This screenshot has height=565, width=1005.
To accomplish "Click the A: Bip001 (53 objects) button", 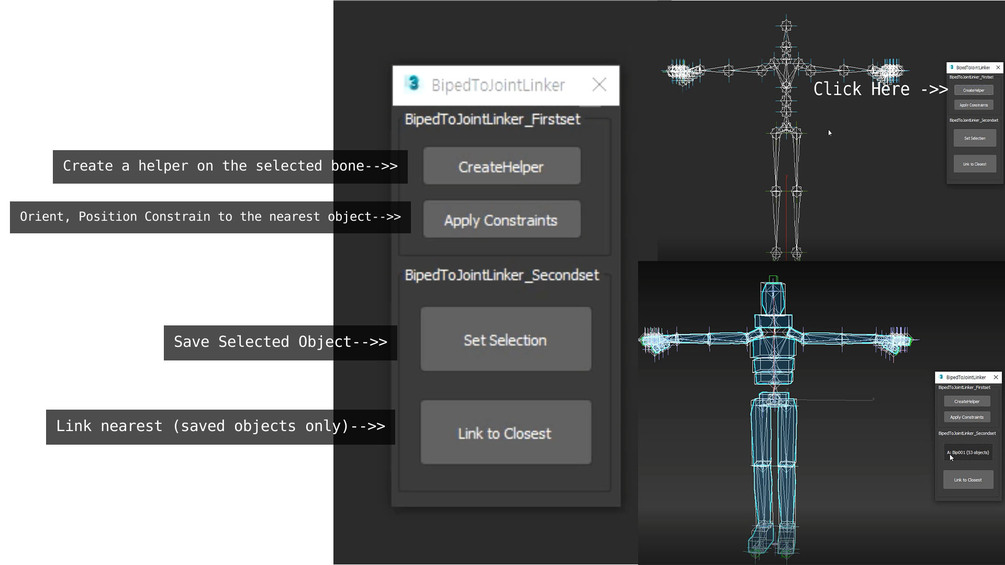I will 968,452.
